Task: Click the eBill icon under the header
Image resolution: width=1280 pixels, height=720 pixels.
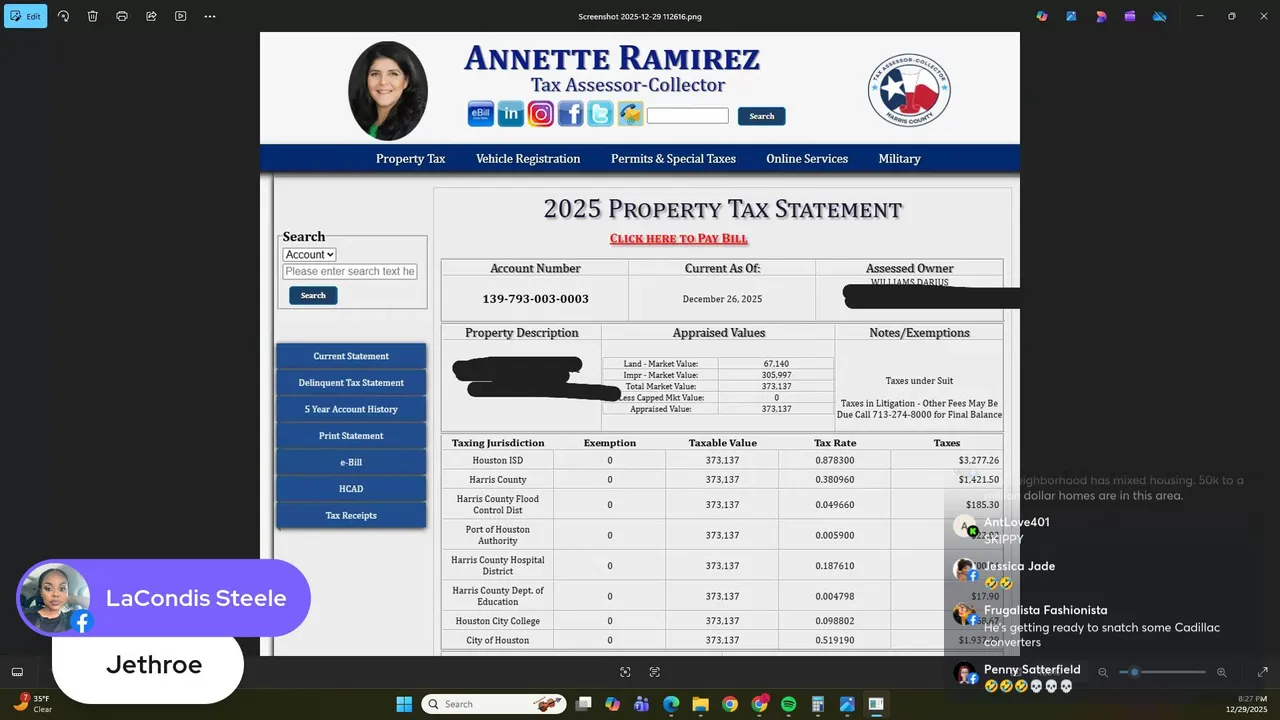Action: point(480,114)
